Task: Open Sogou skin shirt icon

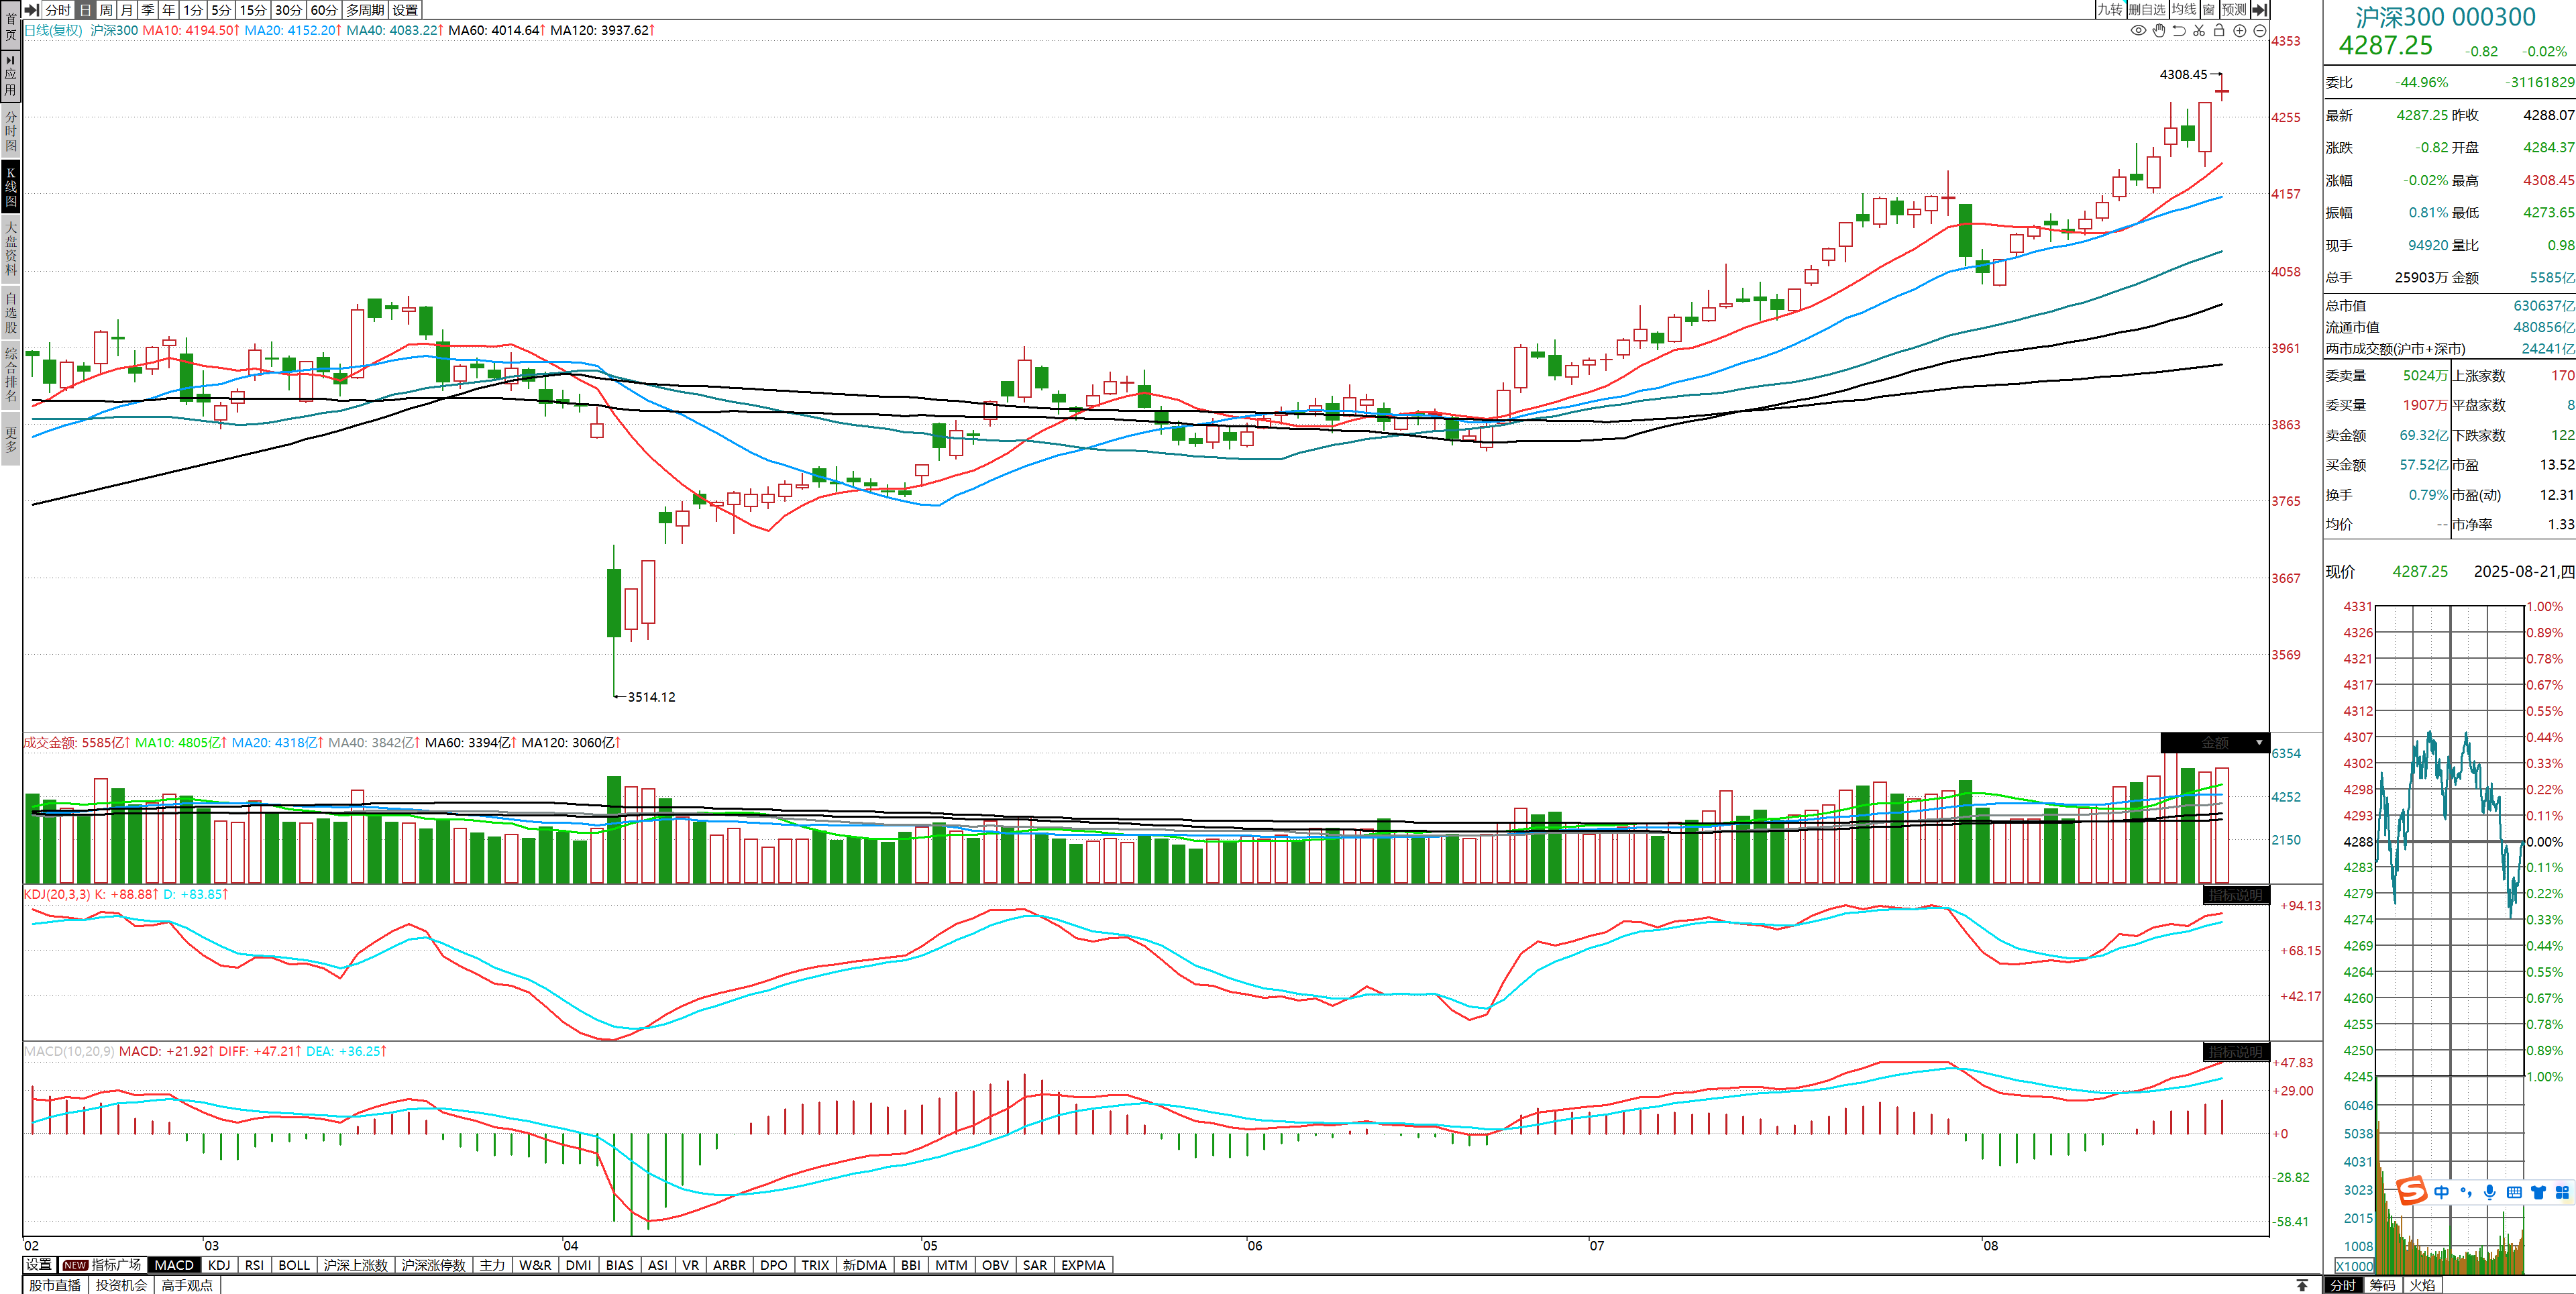Action: tap(2538, 1192)
